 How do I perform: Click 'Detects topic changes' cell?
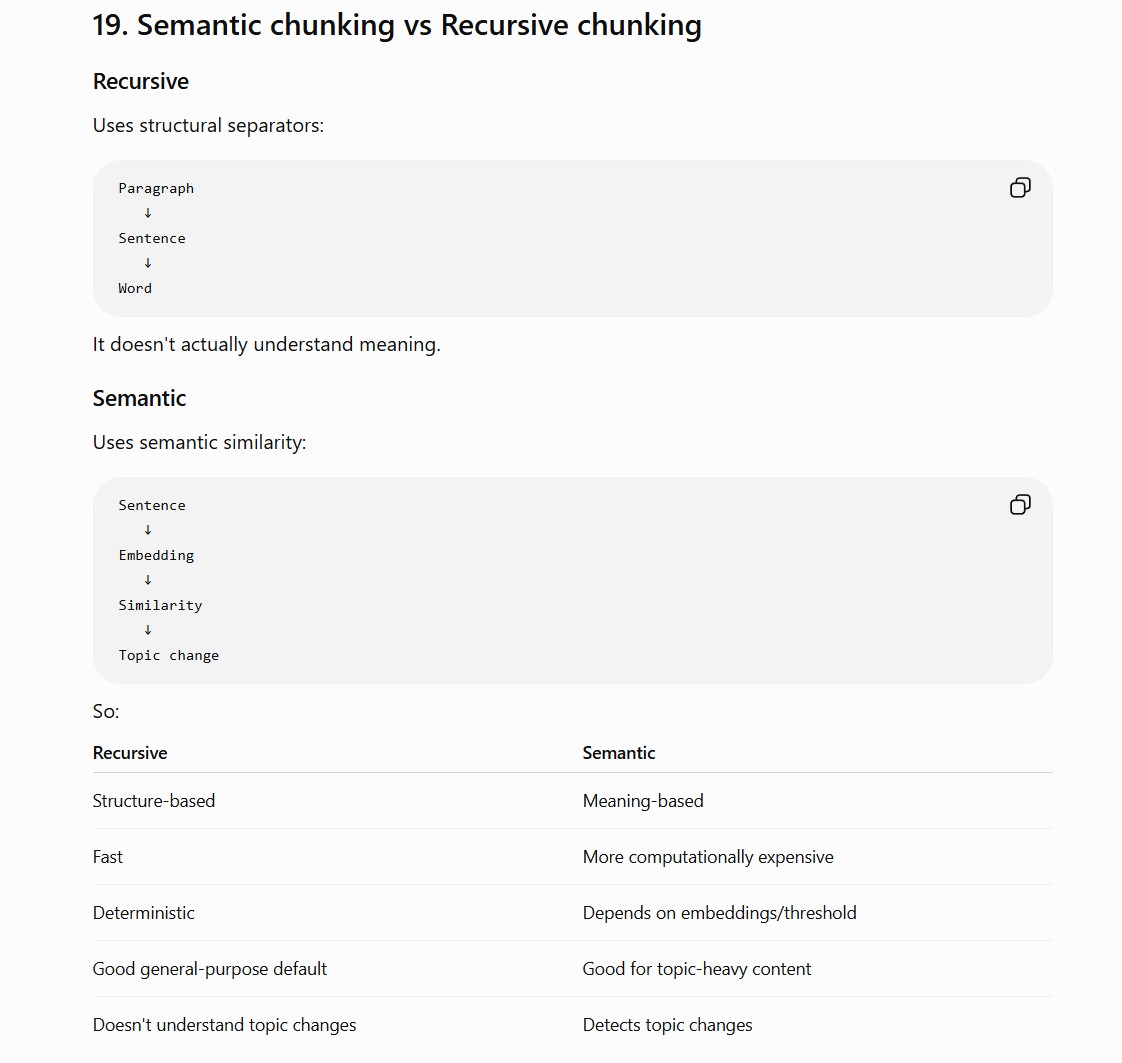pyautogui.click(x=668, y=1025)
